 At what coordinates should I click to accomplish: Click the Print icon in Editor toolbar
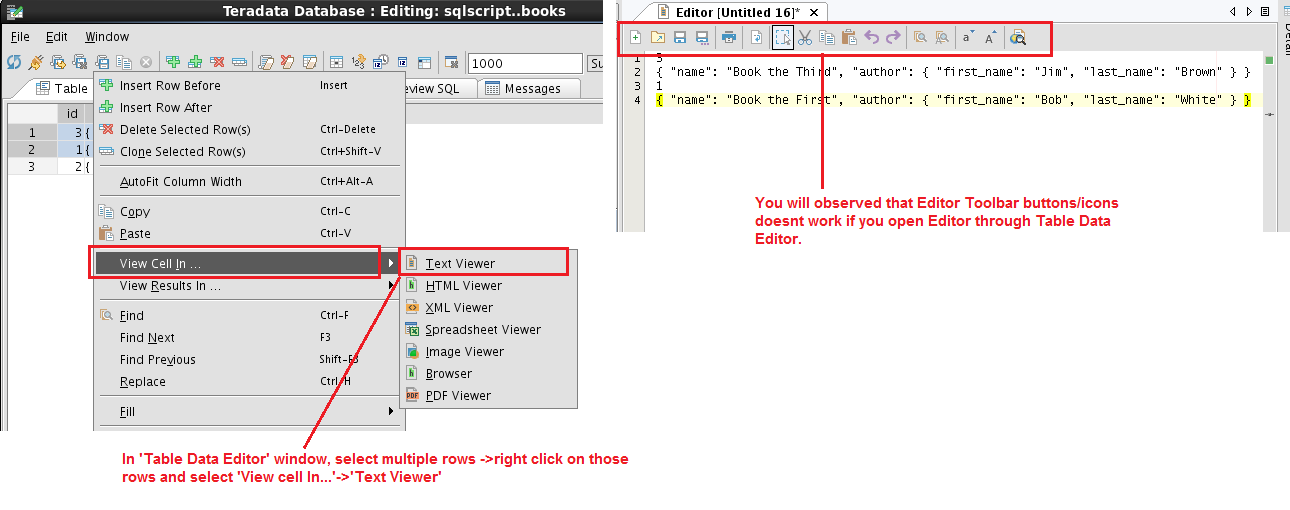[x=729, y=38]
